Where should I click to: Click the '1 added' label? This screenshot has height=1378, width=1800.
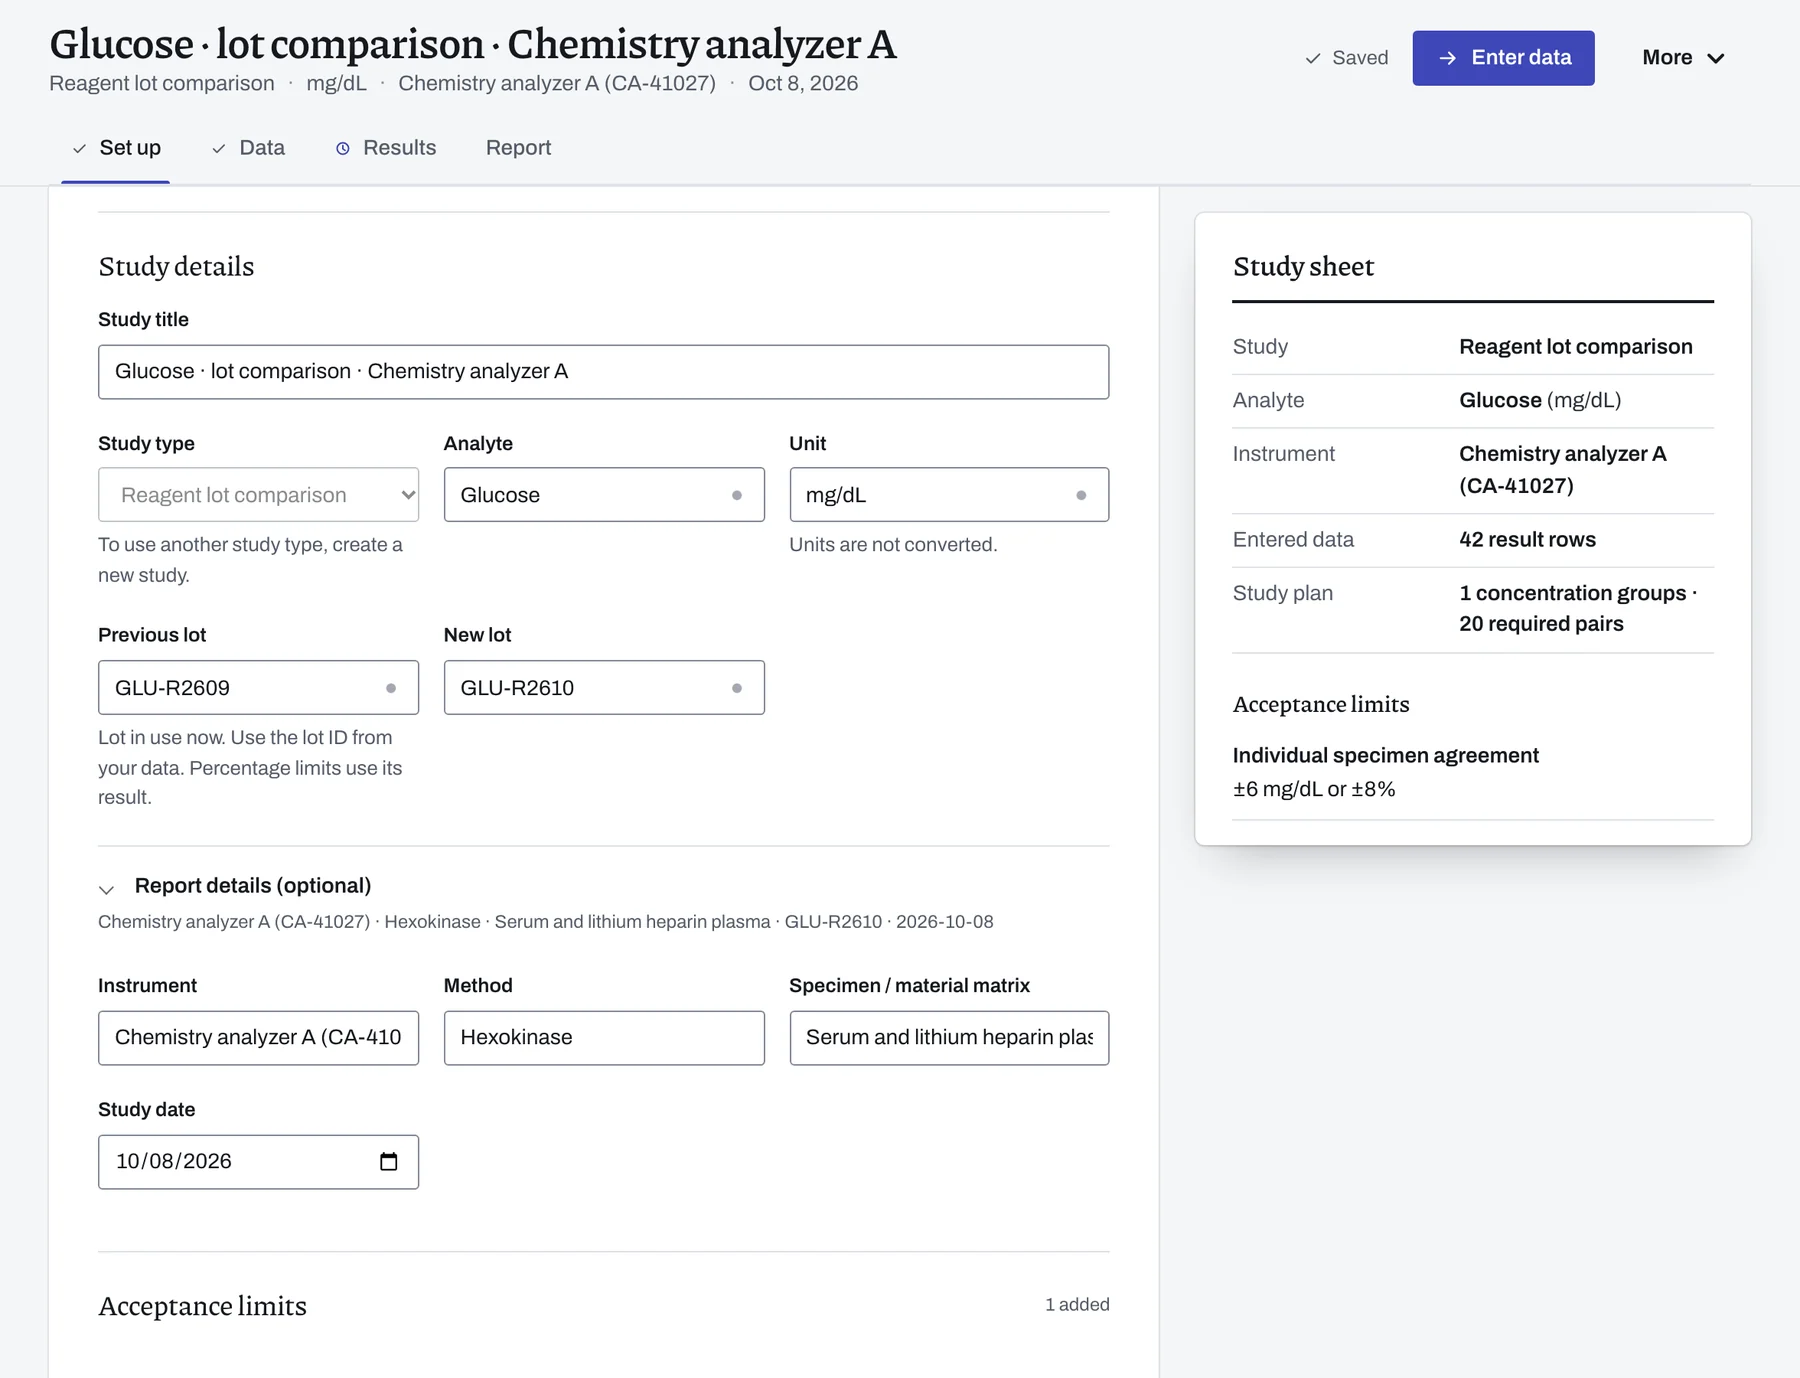click(1077, 1305)
